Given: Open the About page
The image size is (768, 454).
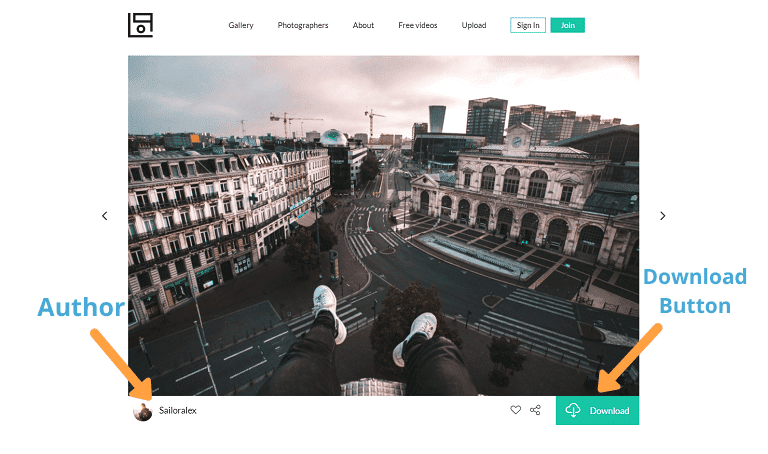Looking at the screenshot, I should point(363,25).
